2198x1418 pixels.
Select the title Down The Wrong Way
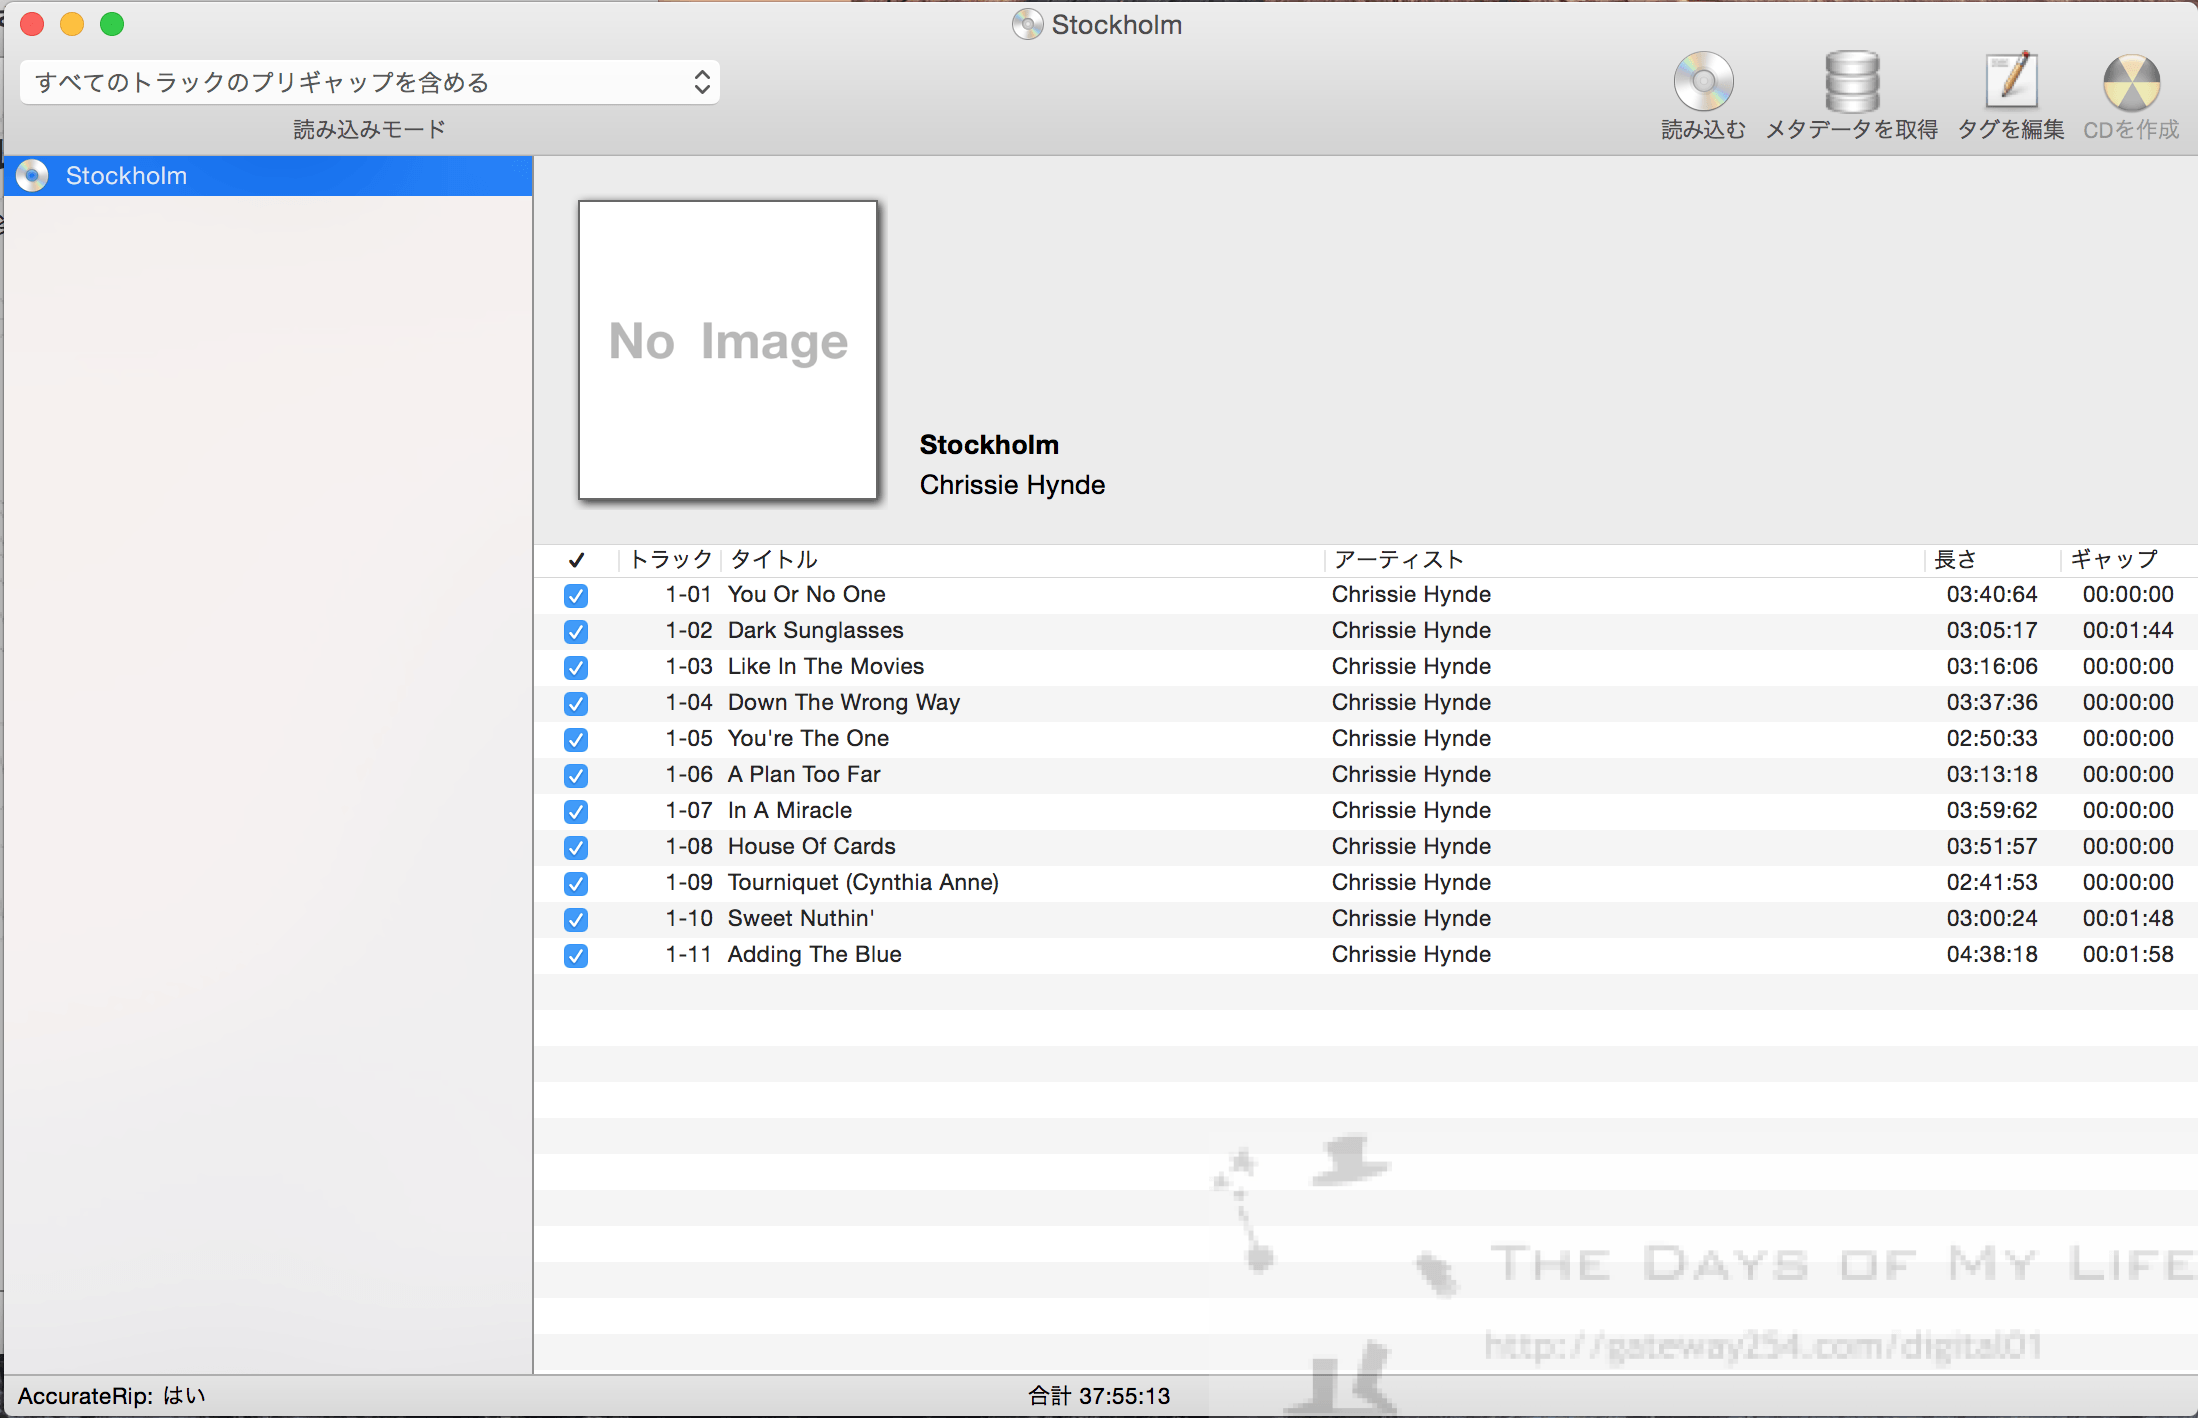[x=844, y=702]
